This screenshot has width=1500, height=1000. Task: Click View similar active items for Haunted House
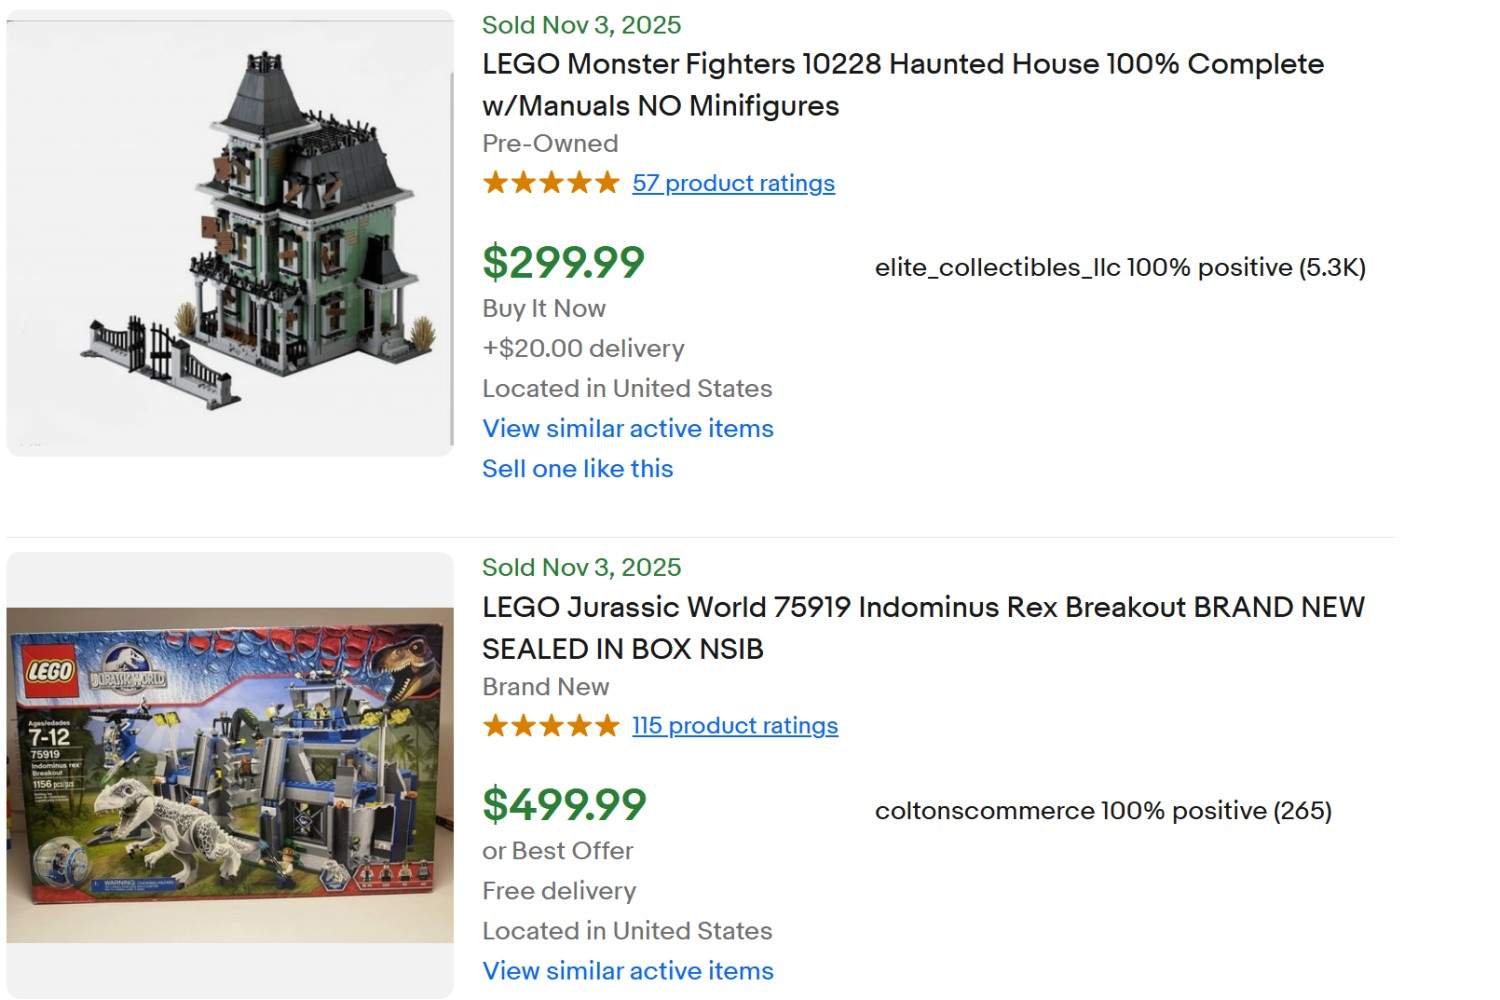[x=627, y=428]
